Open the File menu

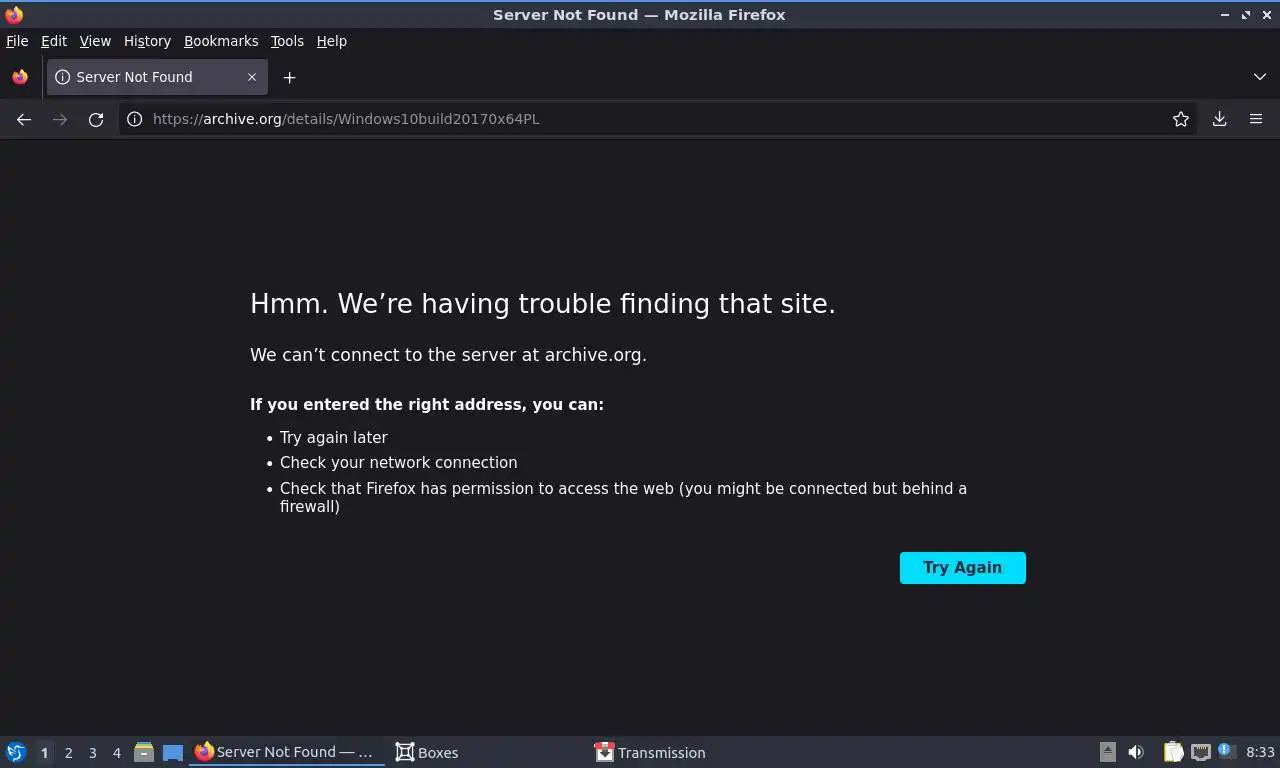click(17, 41)
